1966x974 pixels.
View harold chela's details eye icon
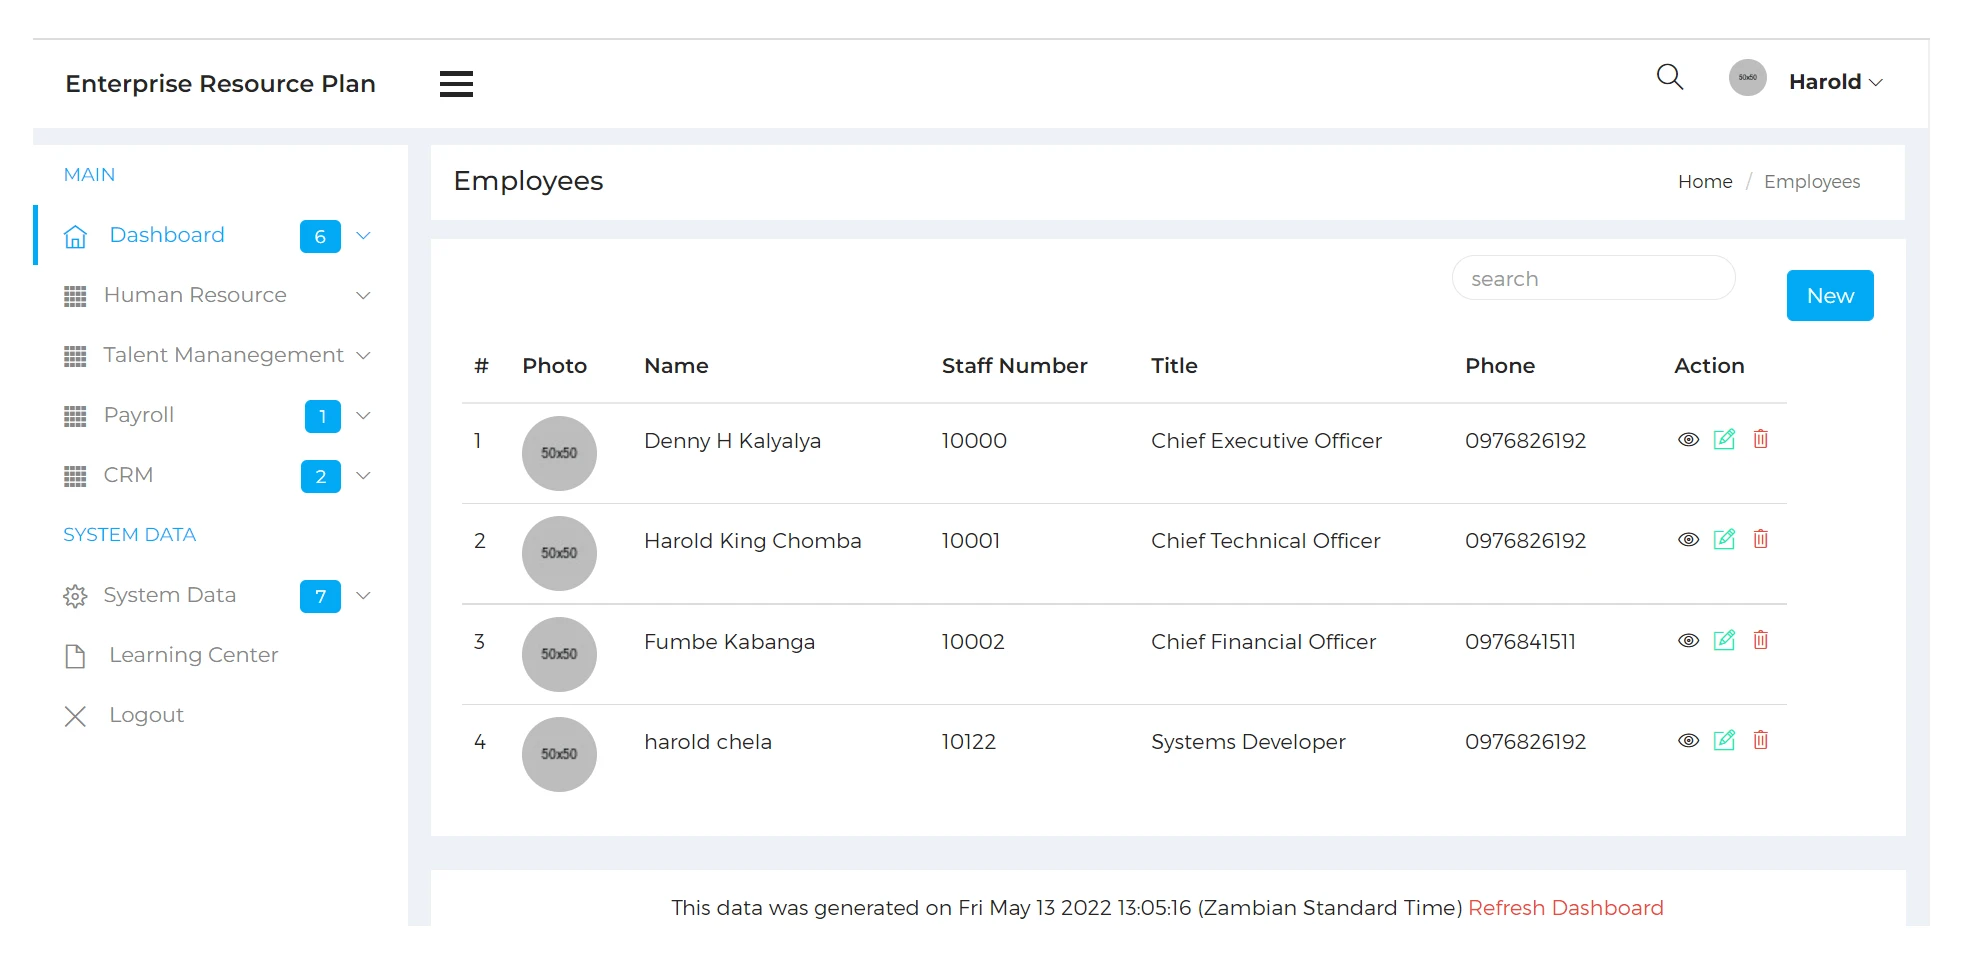pyautogui.click(x=1688, y=740)
